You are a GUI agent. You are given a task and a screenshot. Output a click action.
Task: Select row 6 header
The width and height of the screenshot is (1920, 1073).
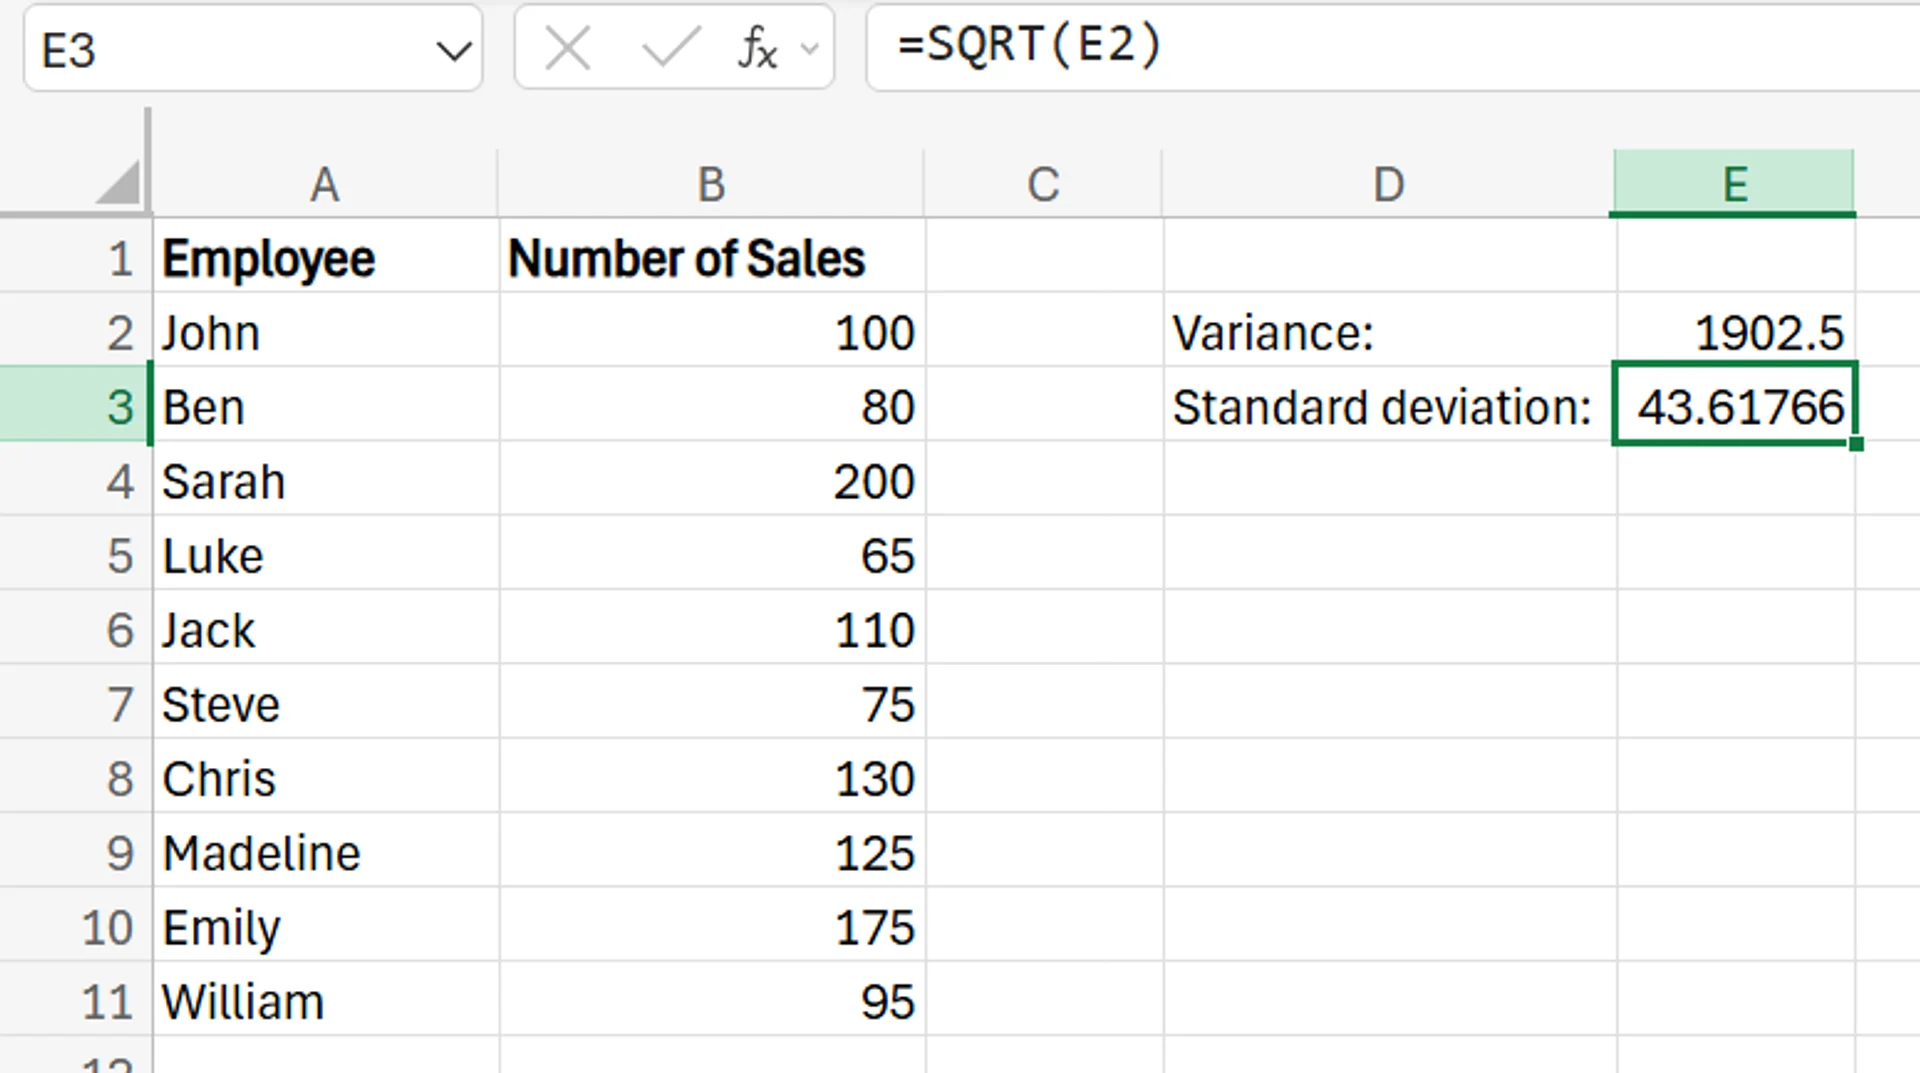click(x=76, y=628)
